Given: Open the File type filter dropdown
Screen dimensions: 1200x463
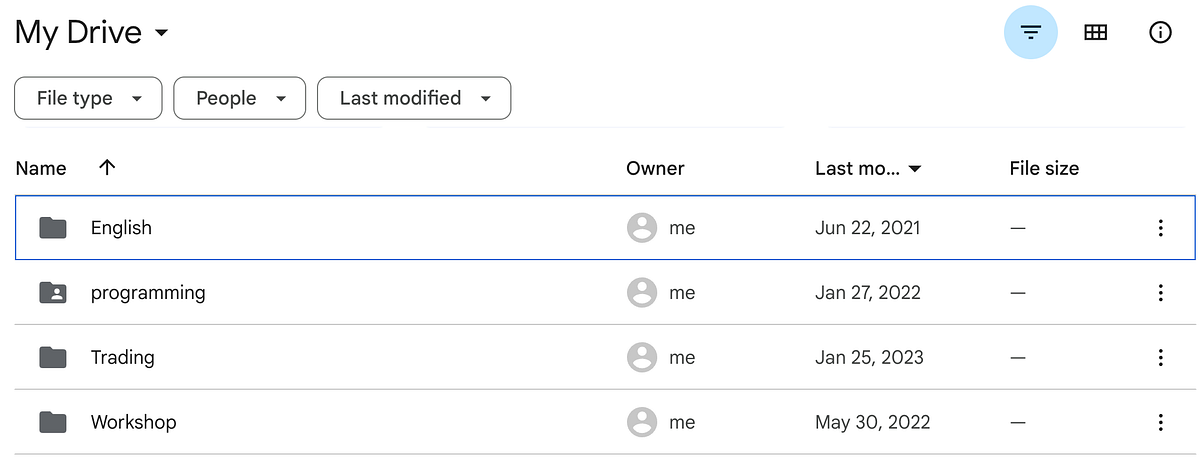Looking at the screenshot, I should coord(88,98).
